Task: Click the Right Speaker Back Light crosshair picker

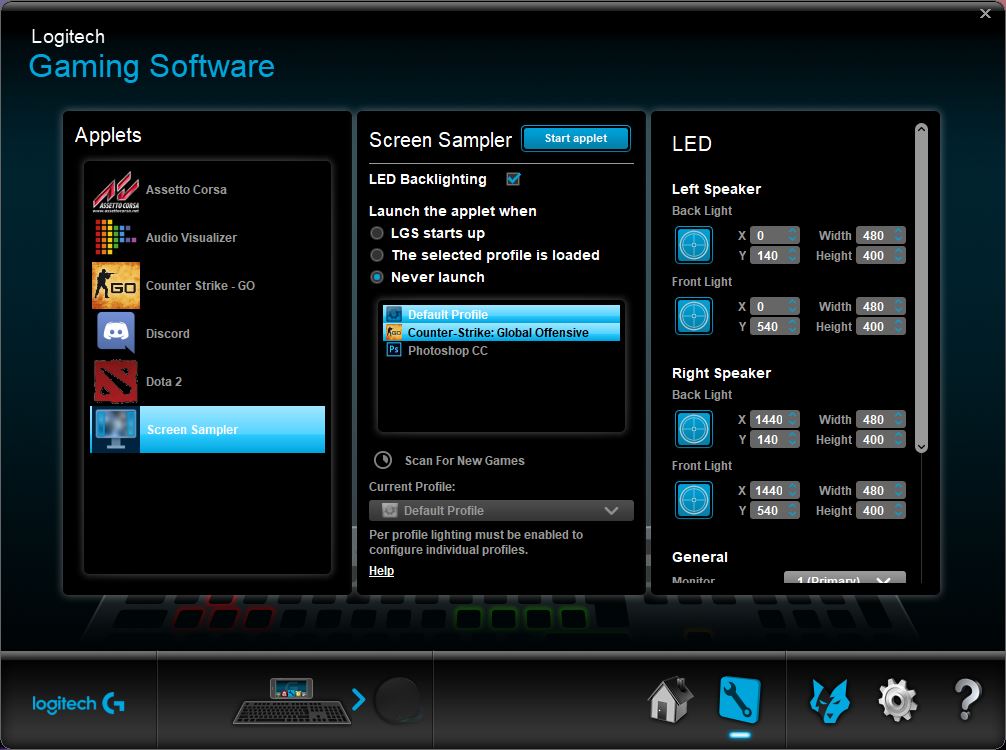Action: [694, 429]
